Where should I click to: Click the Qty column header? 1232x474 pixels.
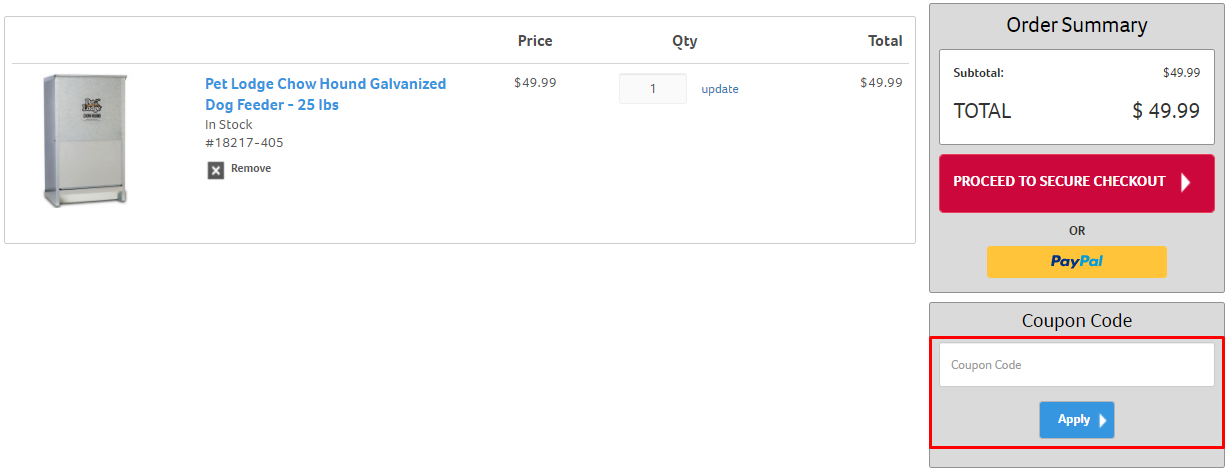685,41
